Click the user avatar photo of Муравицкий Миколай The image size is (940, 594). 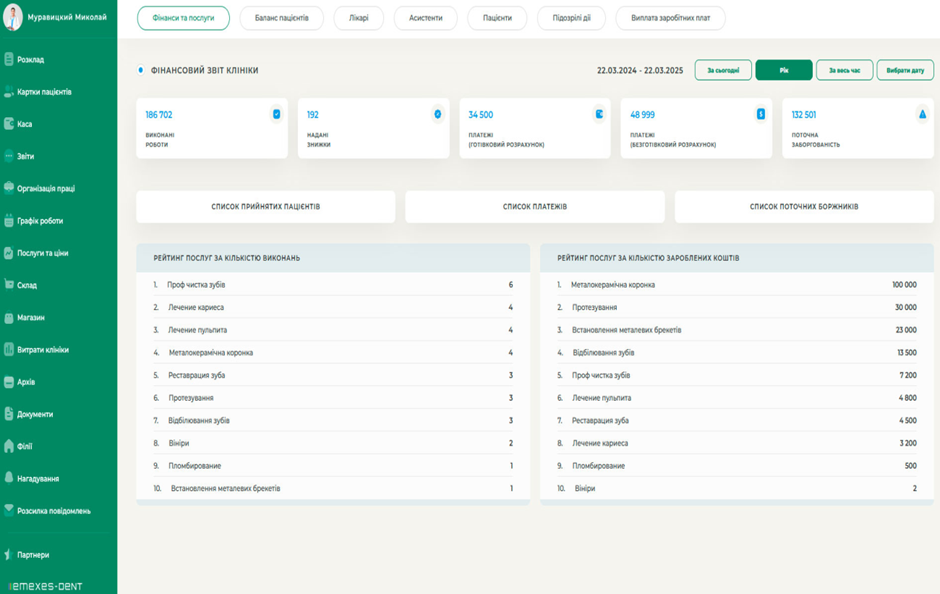point(13,17)
